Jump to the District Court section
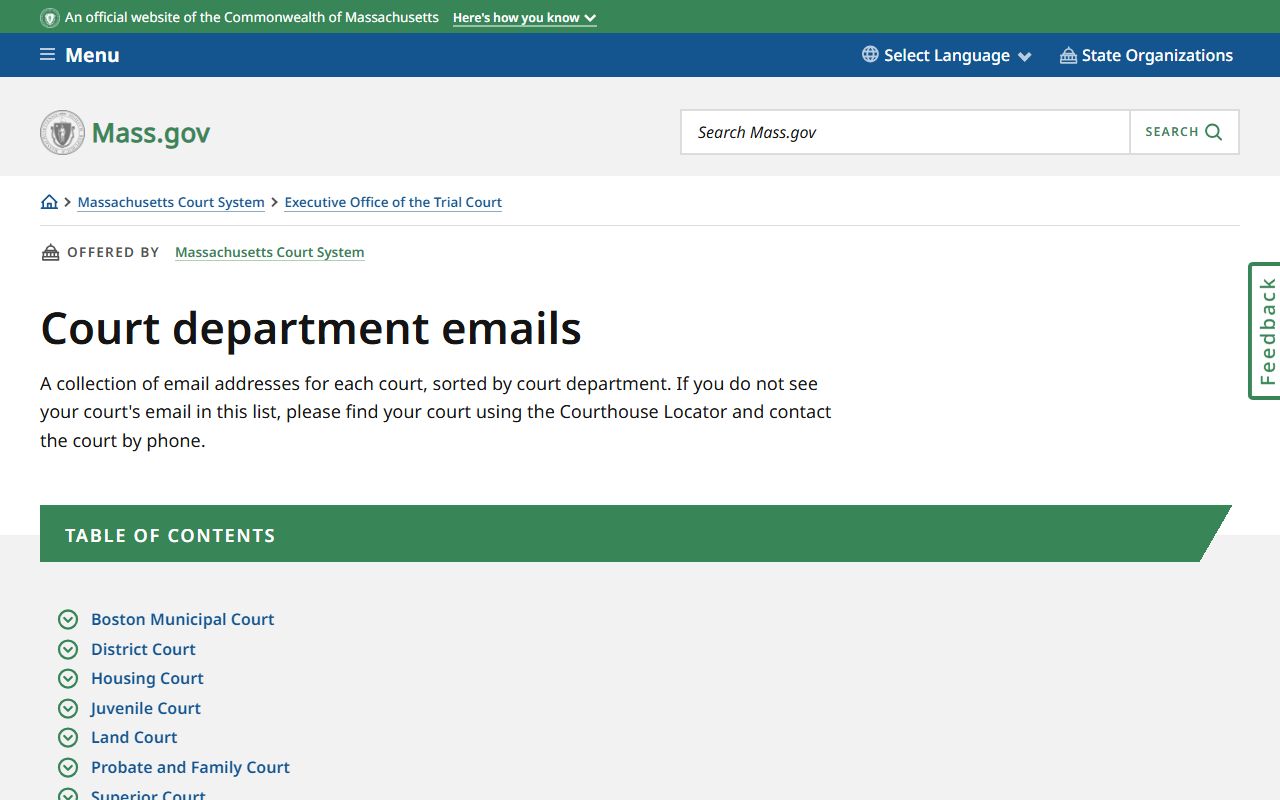Image resolution: width=1280 pixels, height=800 pixels. (143, 649)
